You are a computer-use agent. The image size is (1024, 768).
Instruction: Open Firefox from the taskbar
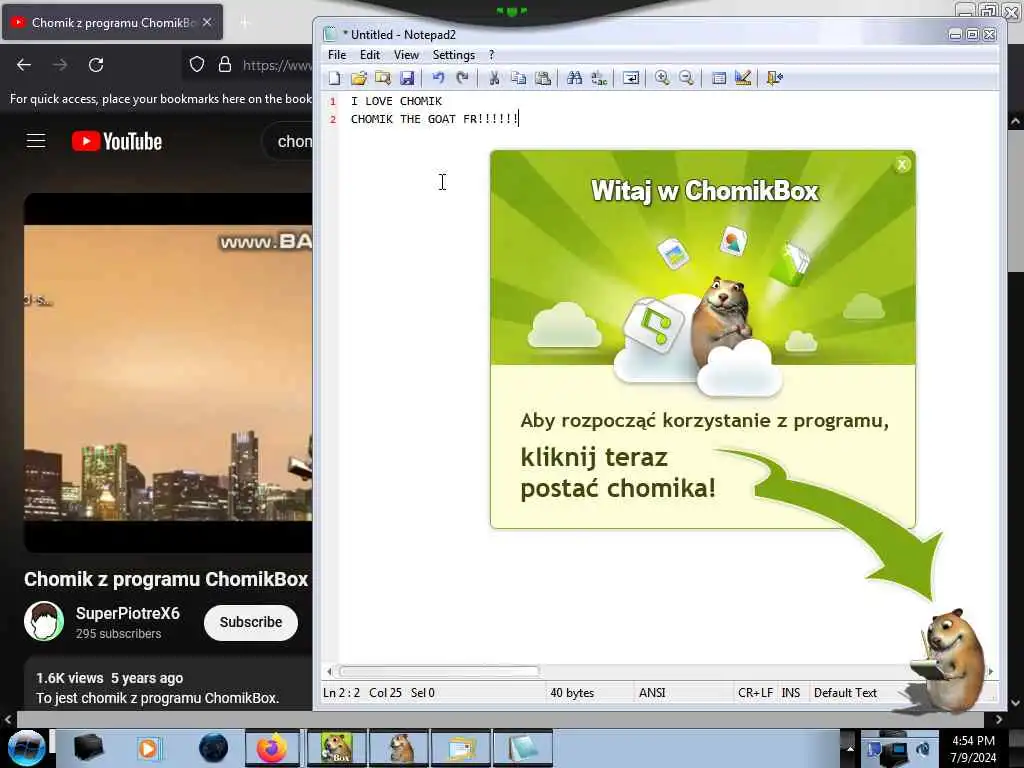(272, 748)
